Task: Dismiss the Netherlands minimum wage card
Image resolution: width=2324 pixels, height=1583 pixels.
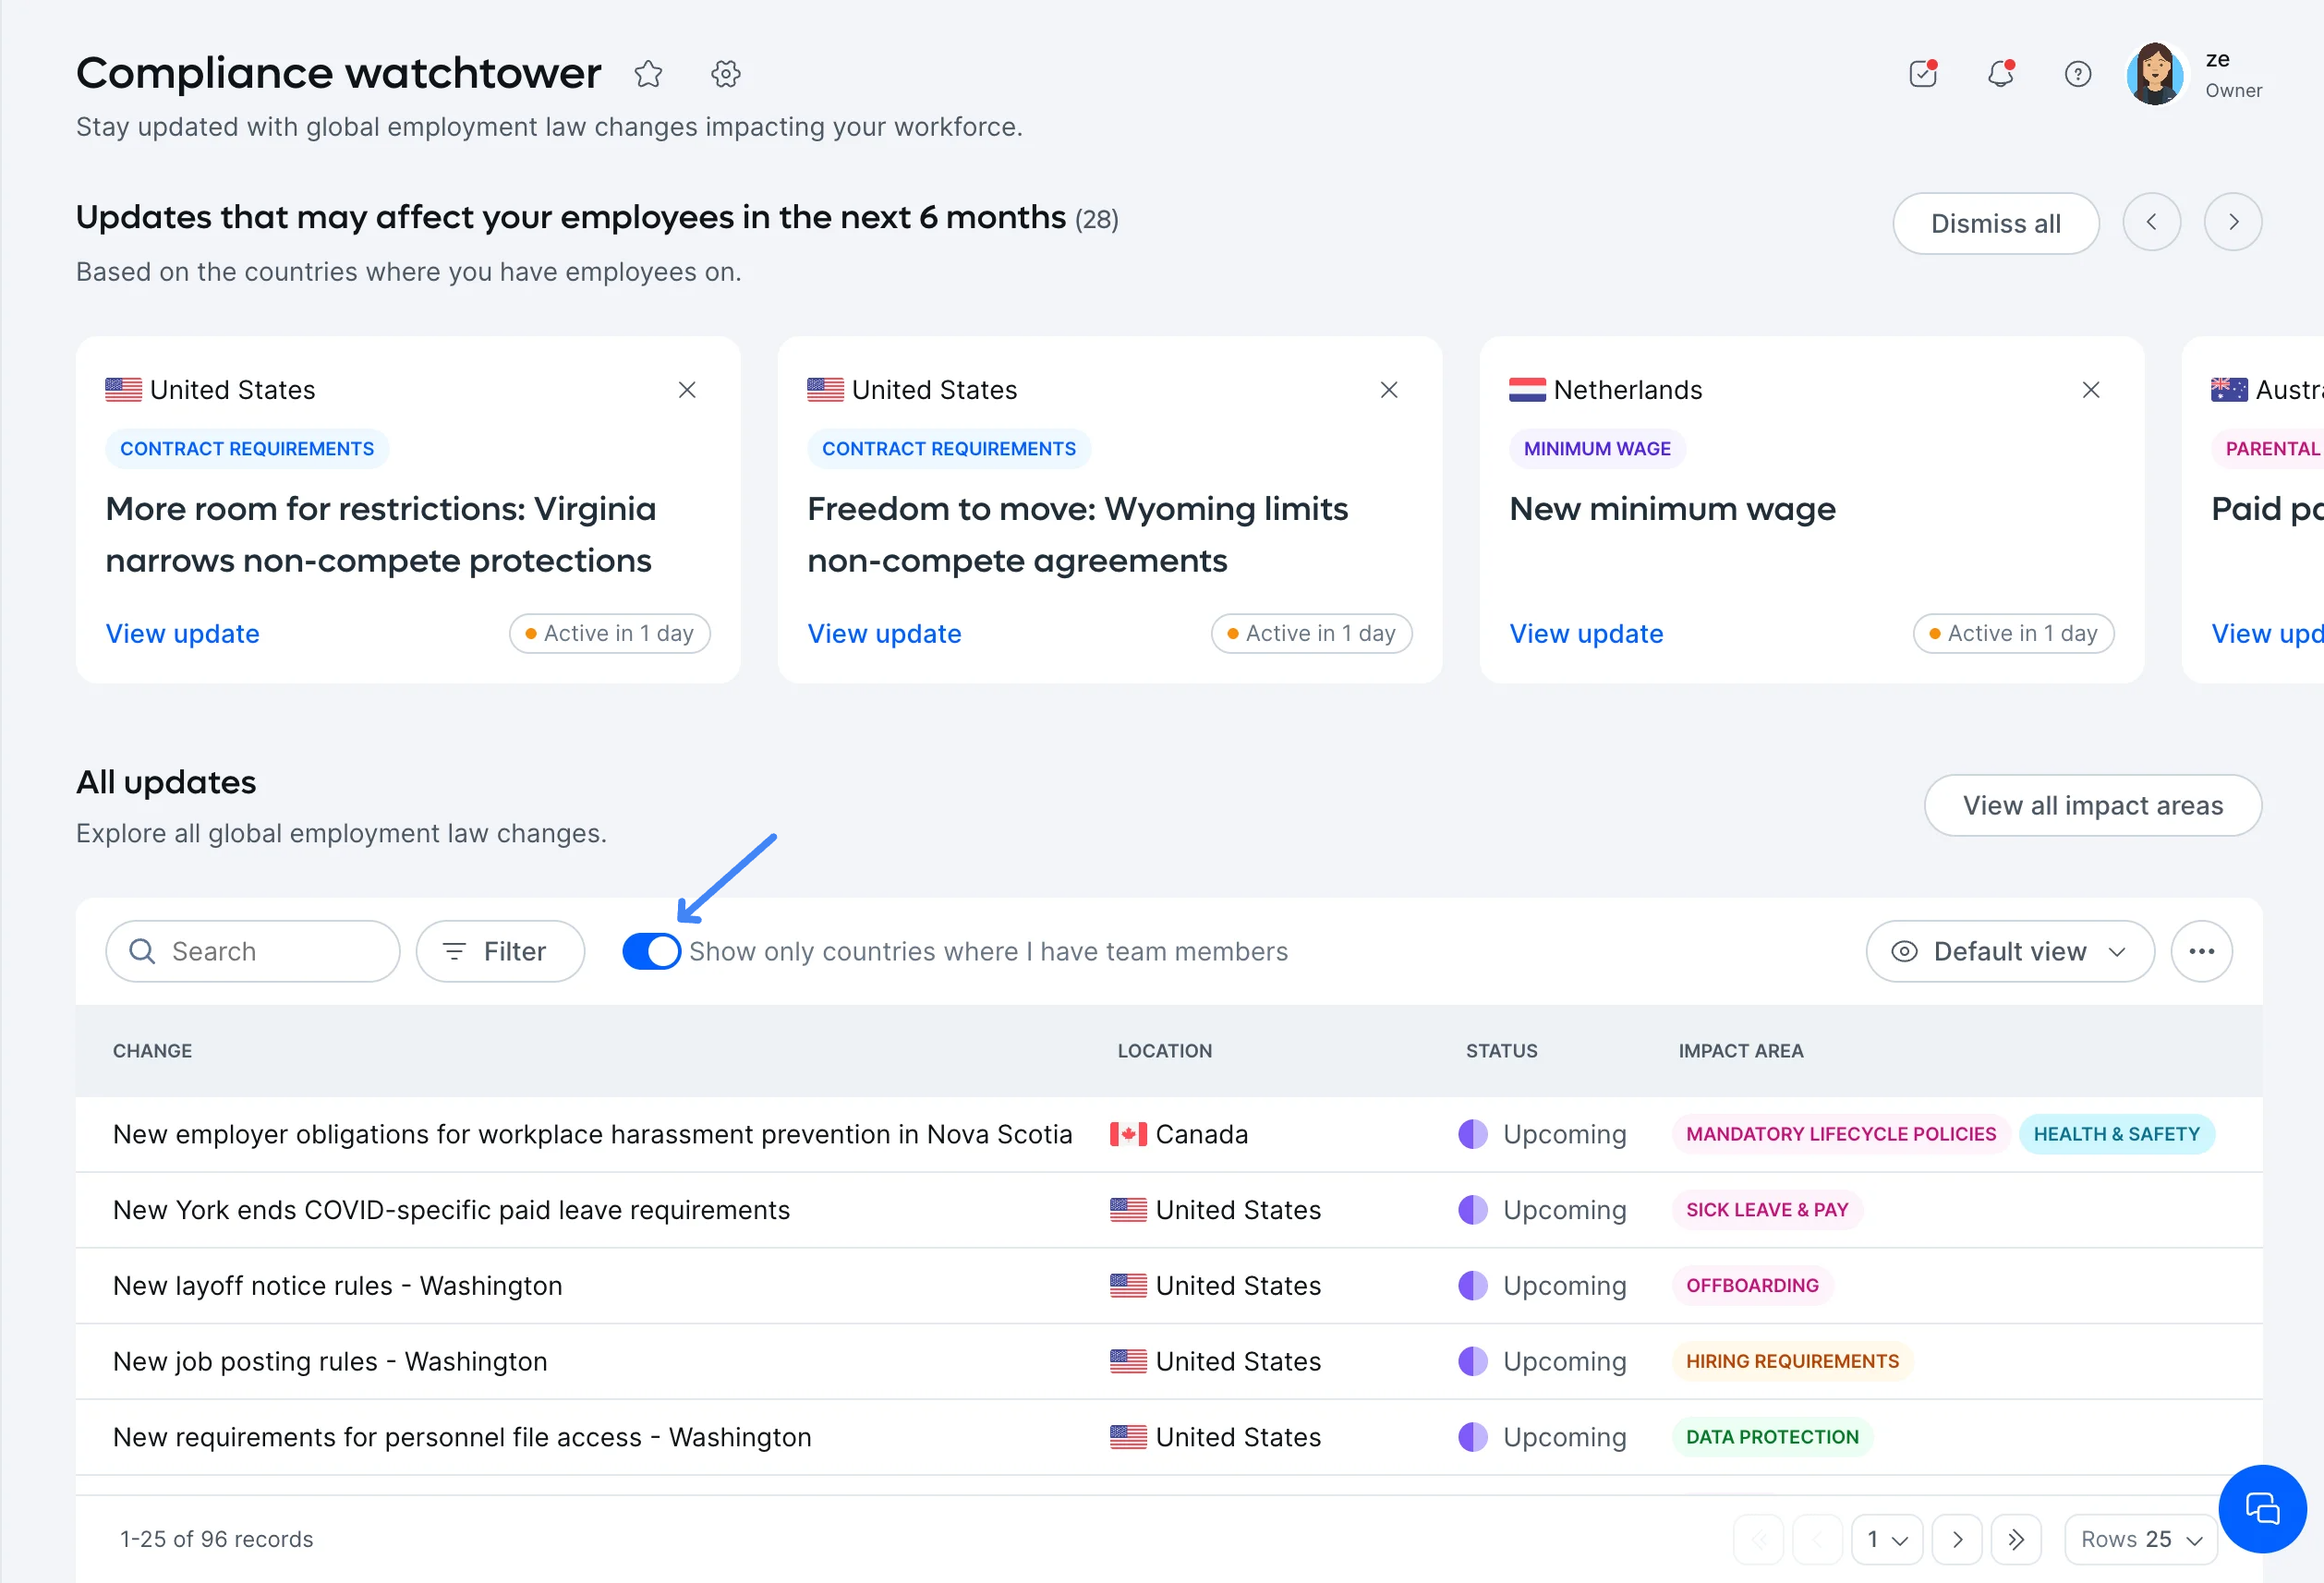Action: coord(2091,390)
